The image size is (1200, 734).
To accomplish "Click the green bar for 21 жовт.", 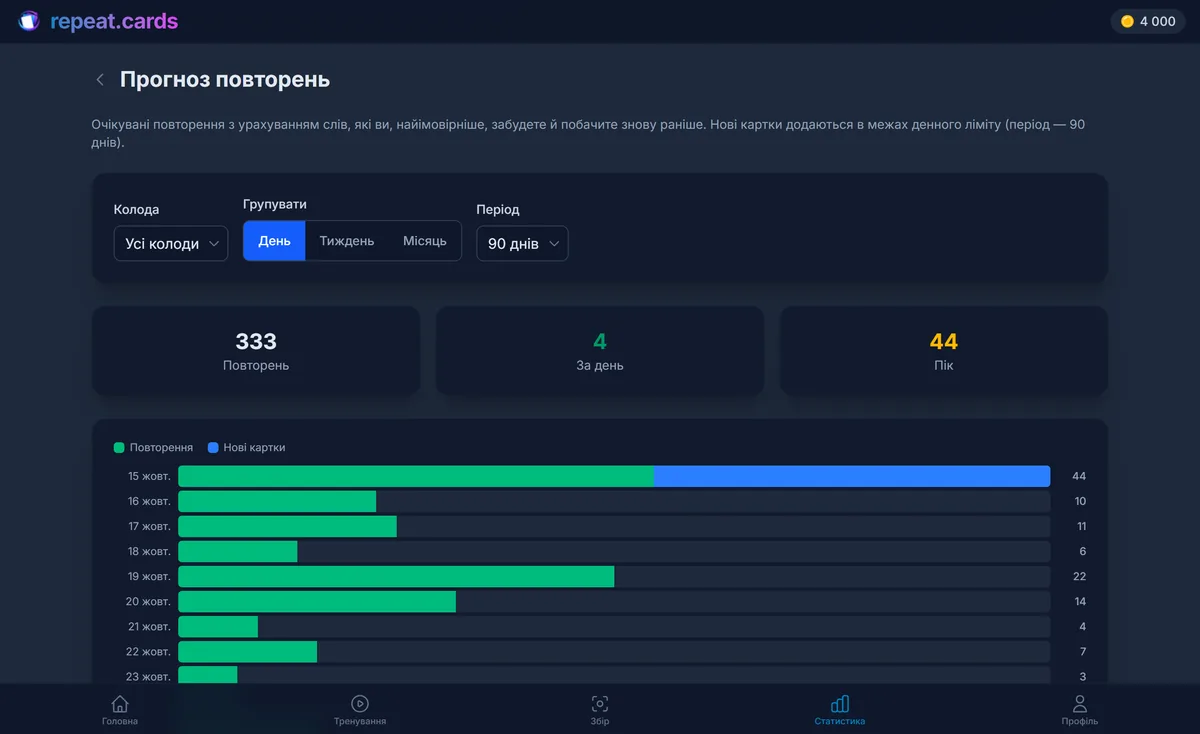I will (218, 626).
